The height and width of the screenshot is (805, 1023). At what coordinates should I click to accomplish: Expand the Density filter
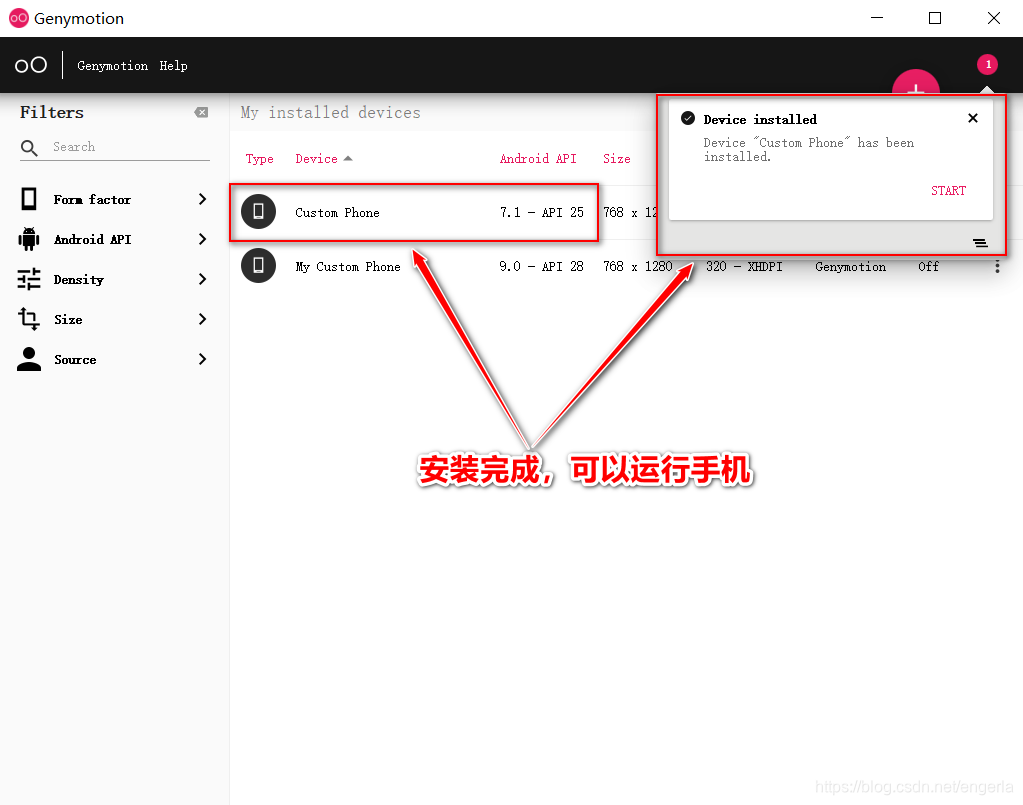(202, 279)
